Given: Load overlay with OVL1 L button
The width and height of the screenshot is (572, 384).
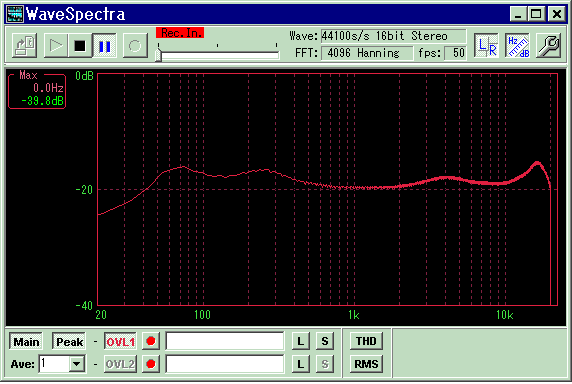Looking at the screenshot, I should click(301, 341).
